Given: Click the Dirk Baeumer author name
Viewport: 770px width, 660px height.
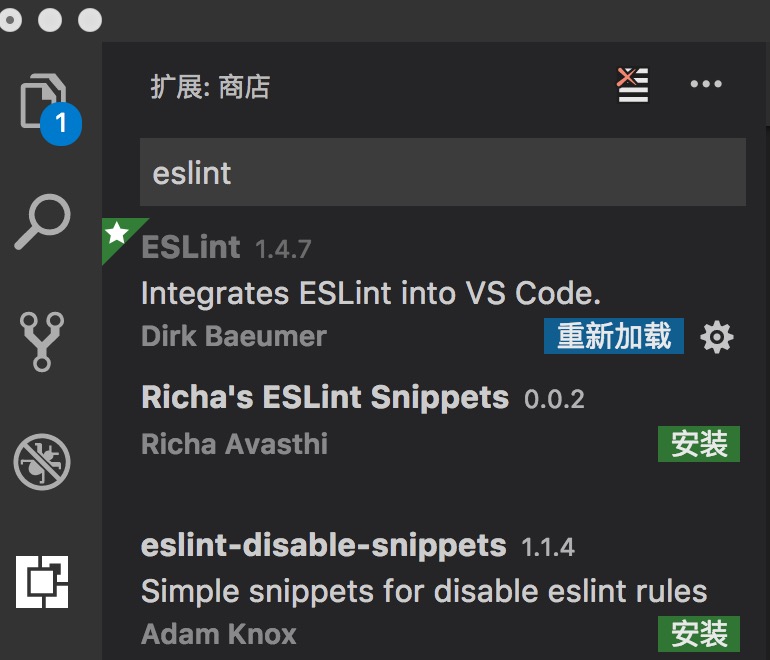Looking at the screenshot, I should pos(234,336).
